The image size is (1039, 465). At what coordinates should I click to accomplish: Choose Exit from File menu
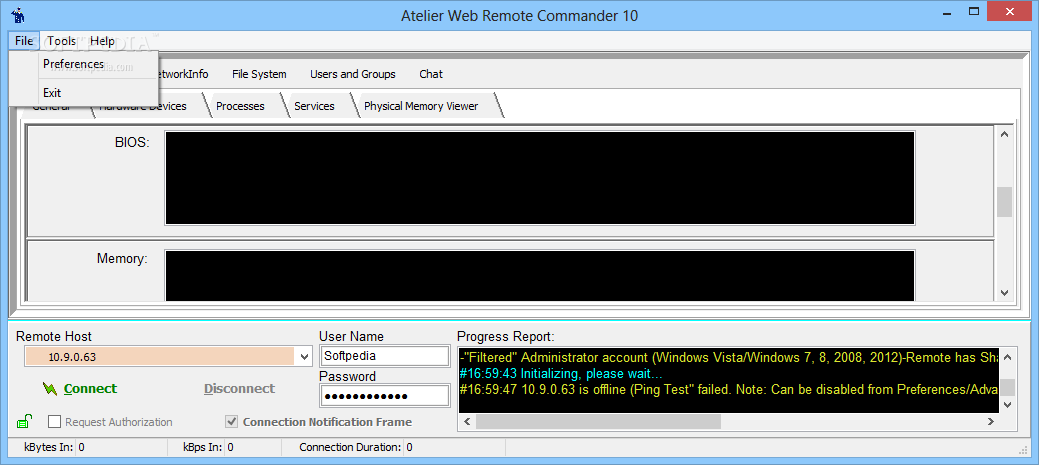(x=52, y=93)
